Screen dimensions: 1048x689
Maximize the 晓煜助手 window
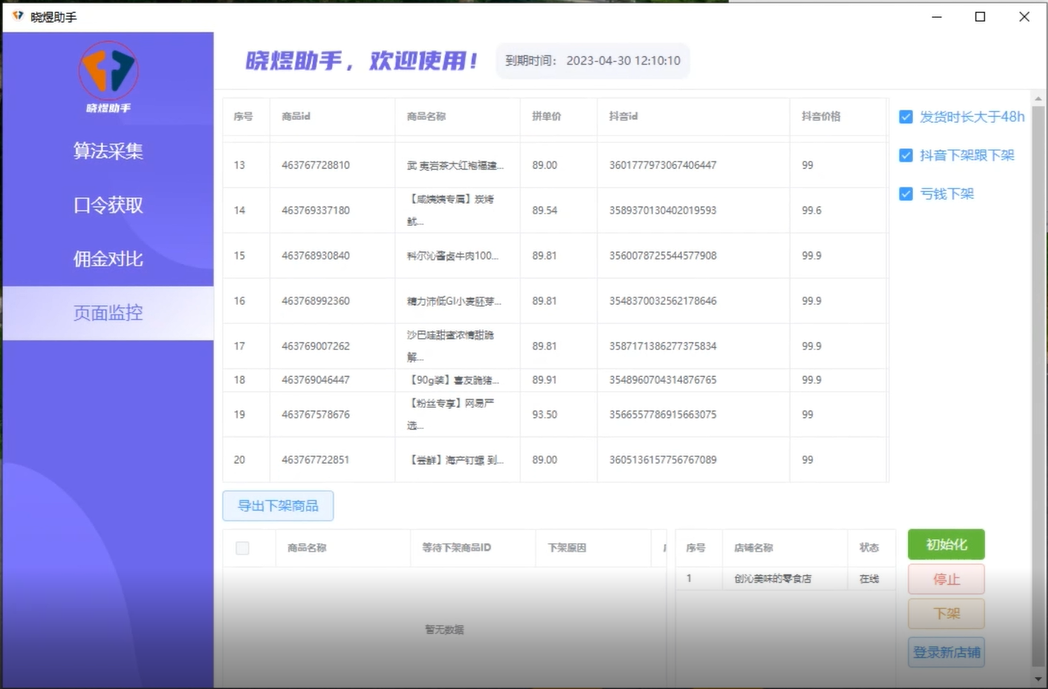point(980,17)
